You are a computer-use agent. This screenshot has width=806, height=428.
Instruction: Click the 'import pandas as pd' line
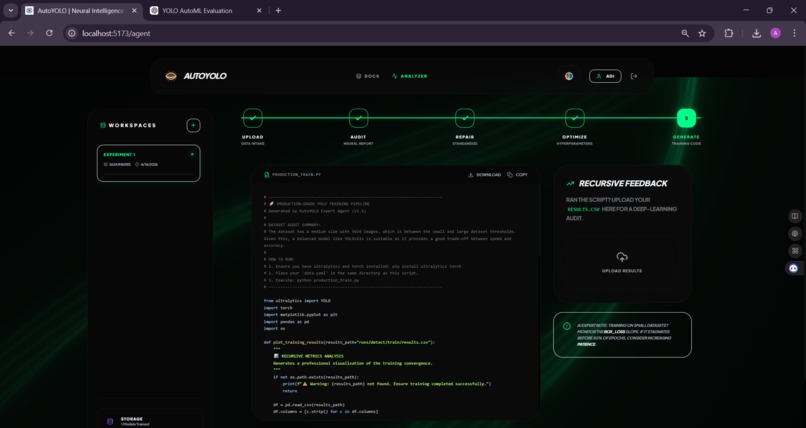tap(286, 322)
